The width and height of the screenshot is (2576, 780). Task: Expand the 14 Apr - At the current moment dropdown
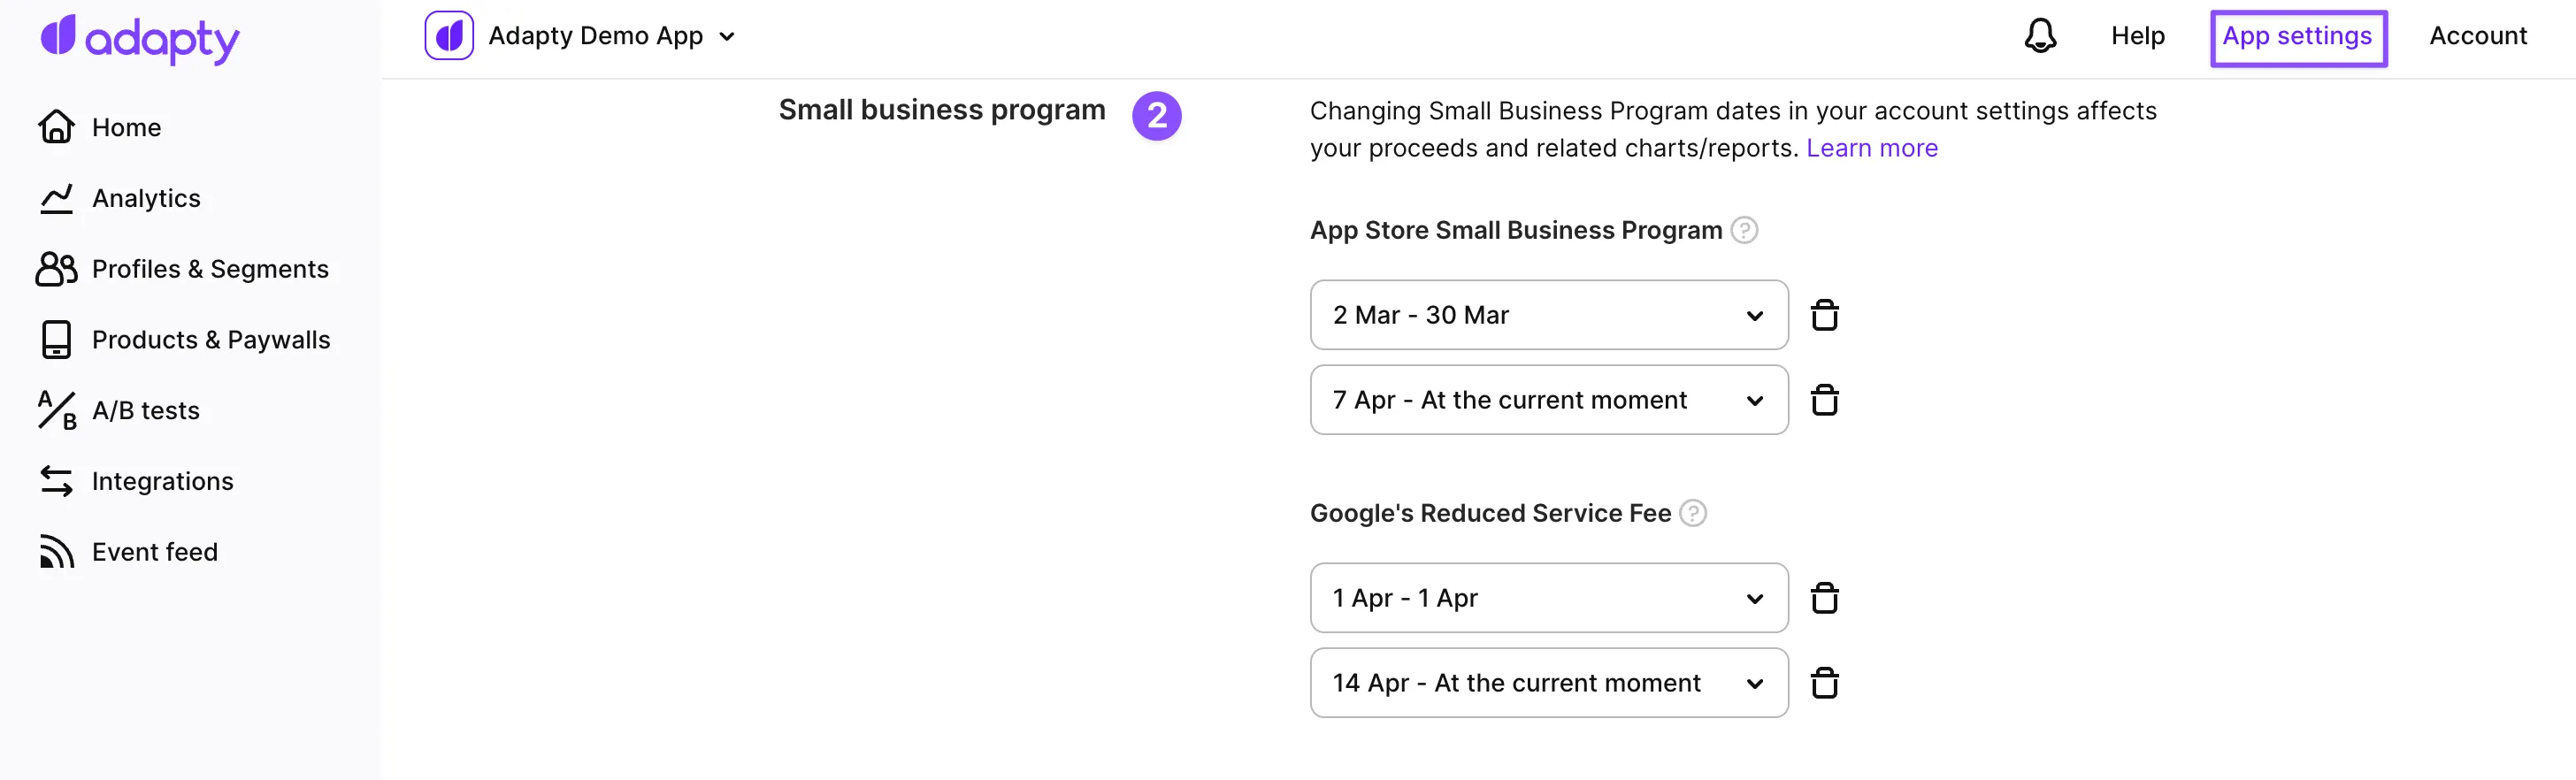pos(1548,683)
